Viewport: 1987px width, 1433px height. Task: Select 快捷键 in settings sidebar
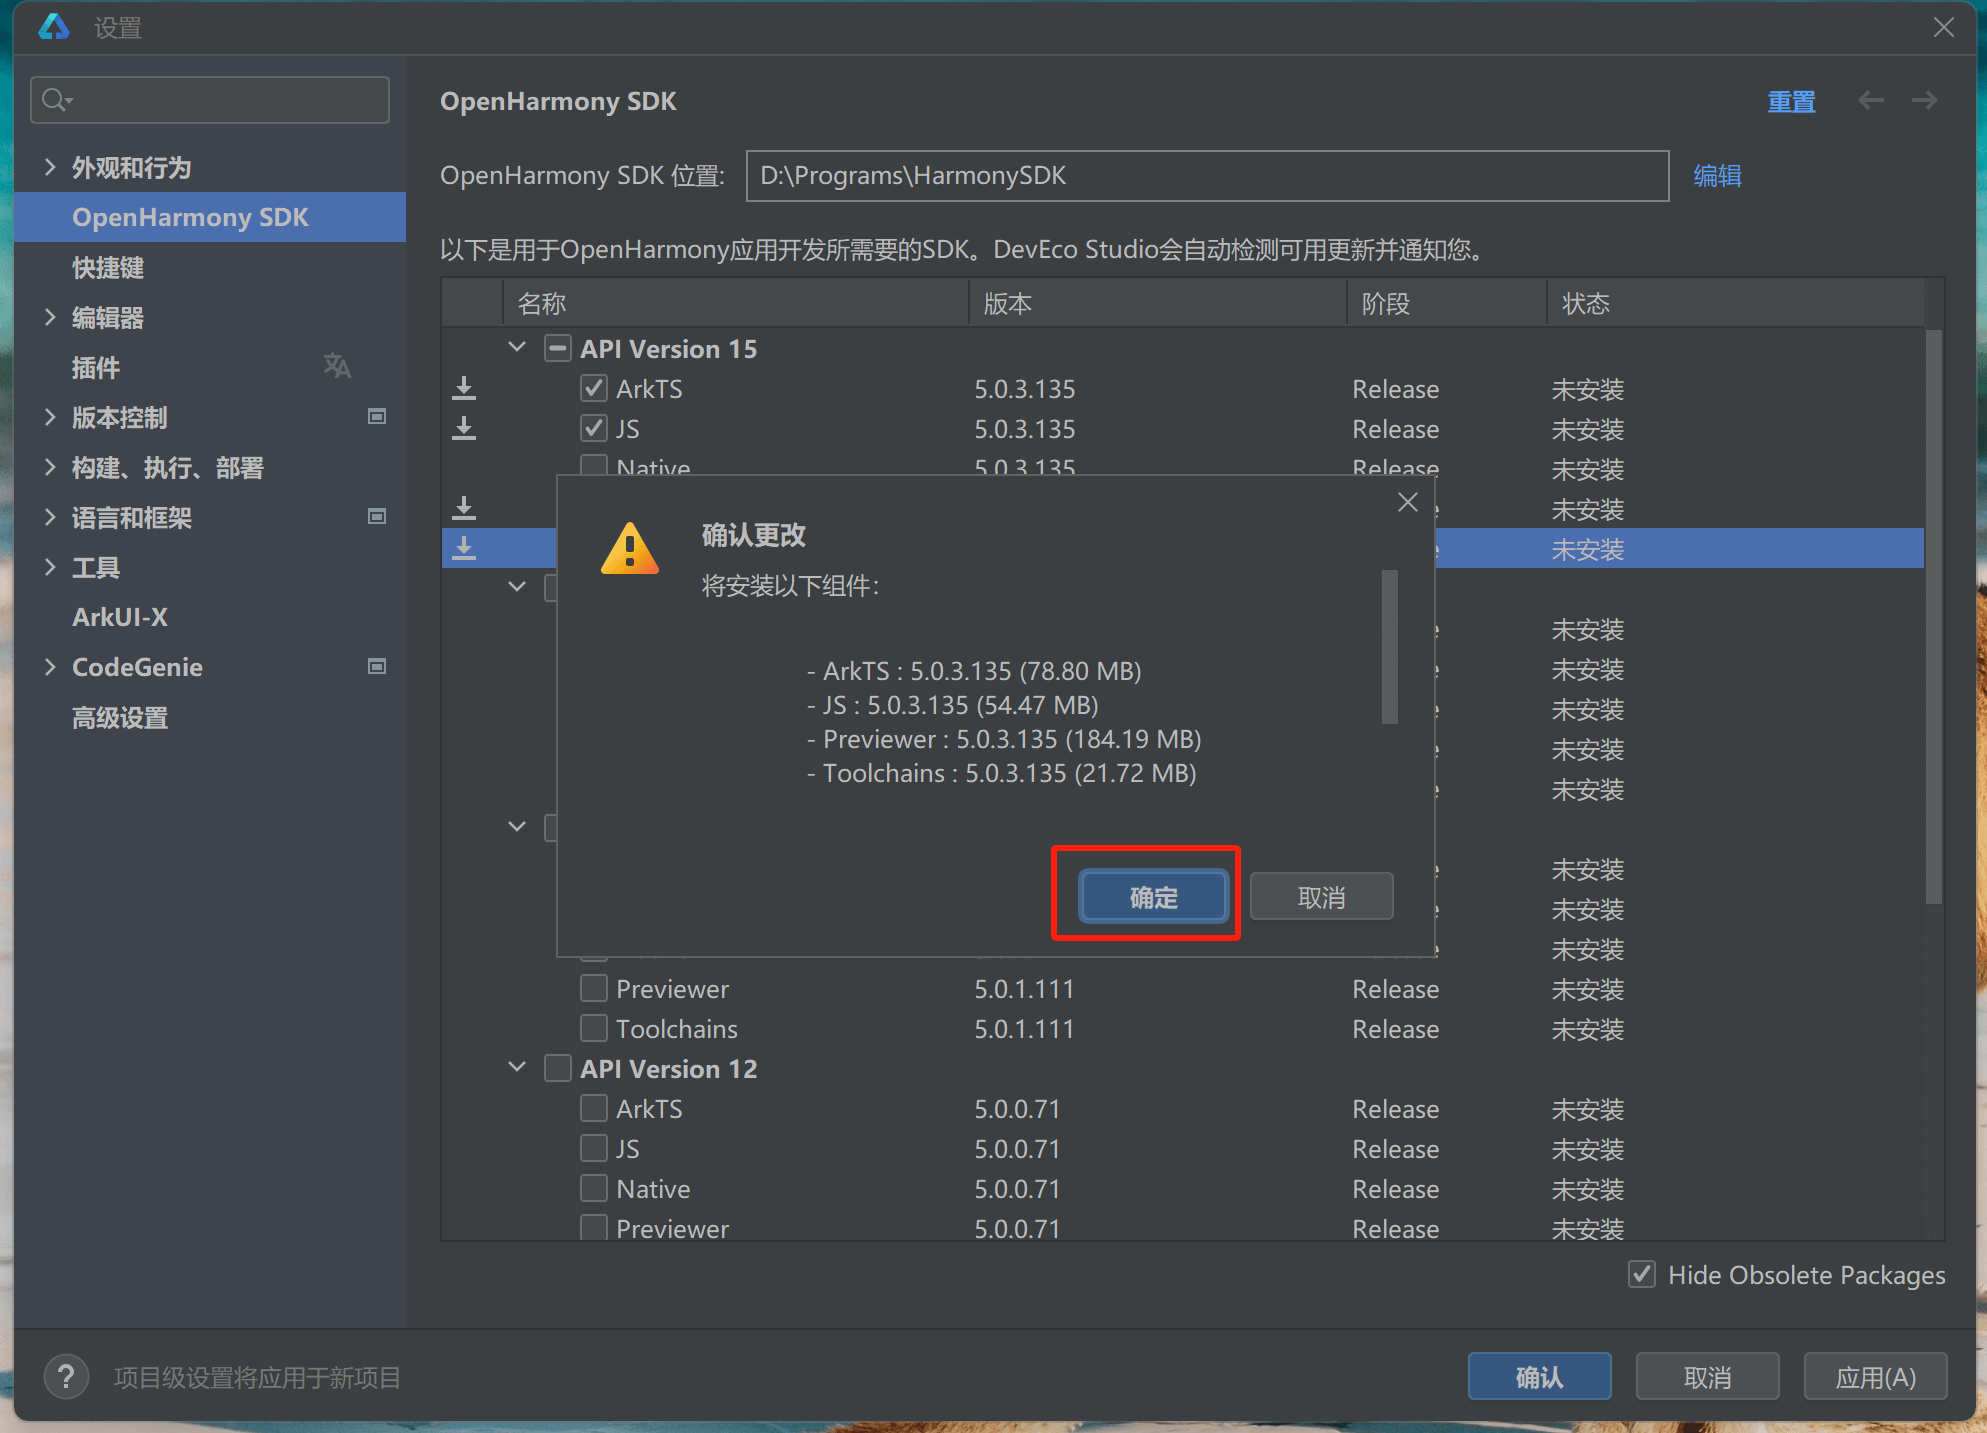coord(108,267)
